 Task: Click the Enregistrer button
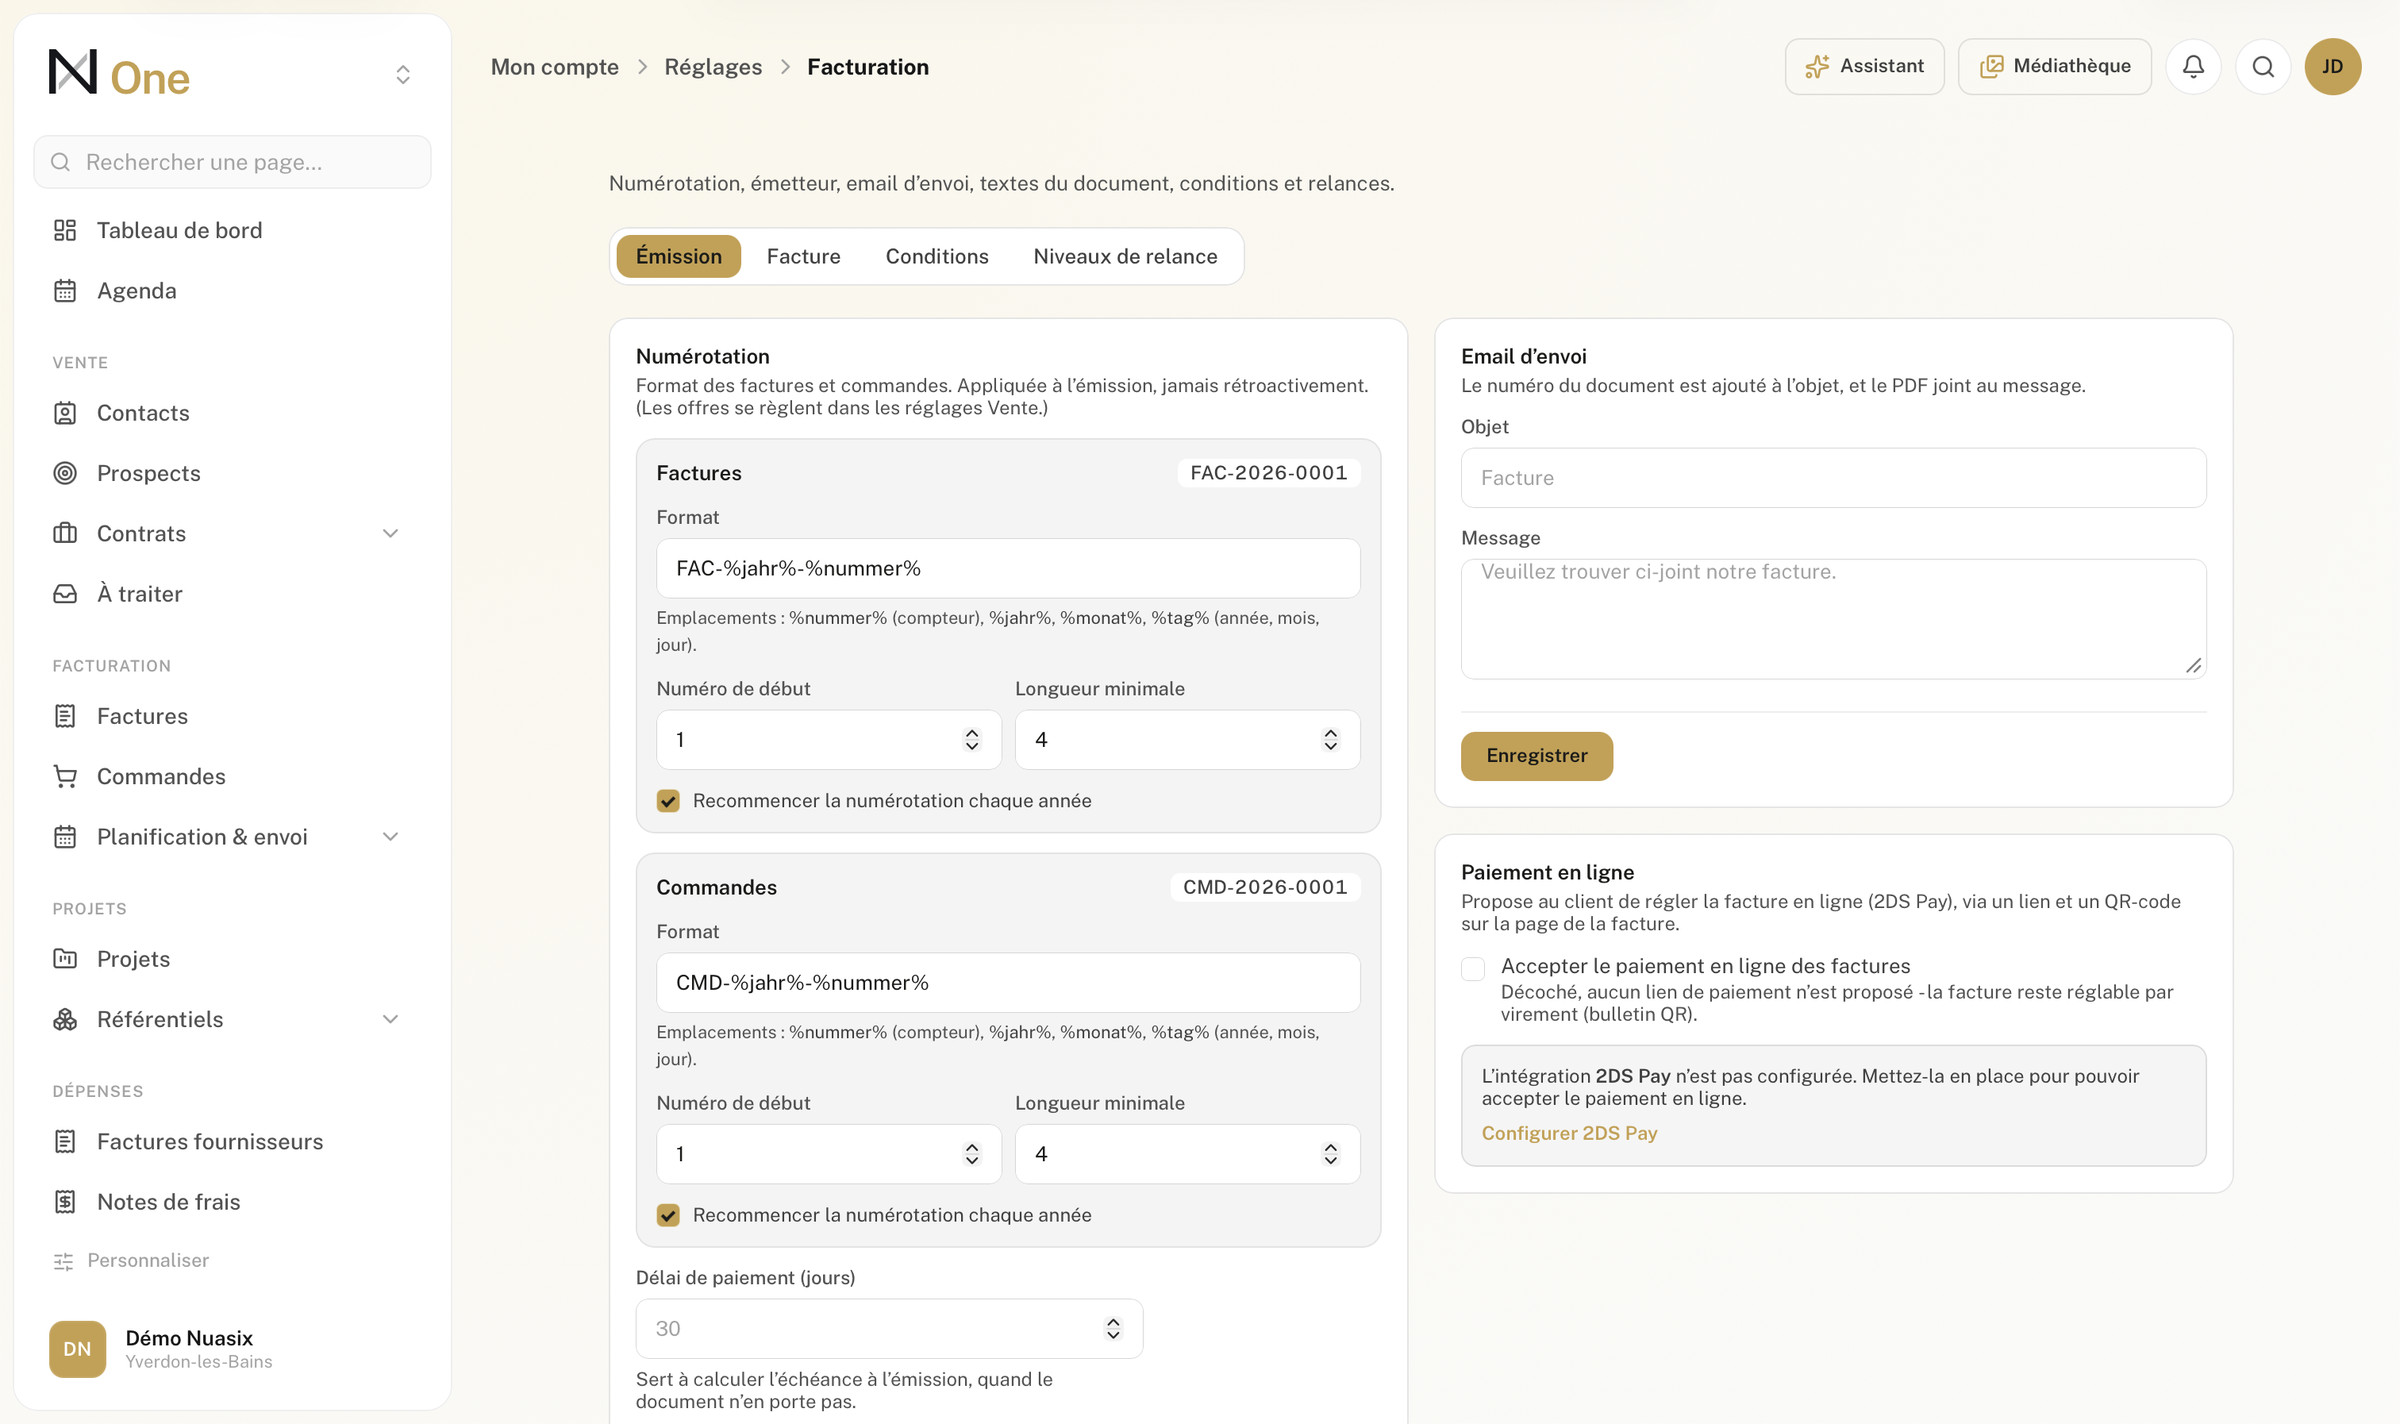tap(1536, 756)
